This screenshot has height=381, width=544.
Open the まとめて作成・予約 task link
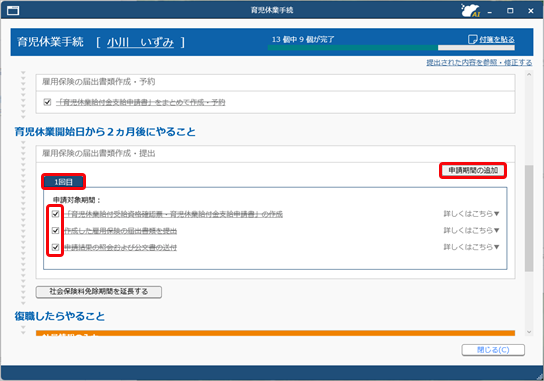pyautogui.click(x=141, y=102)
